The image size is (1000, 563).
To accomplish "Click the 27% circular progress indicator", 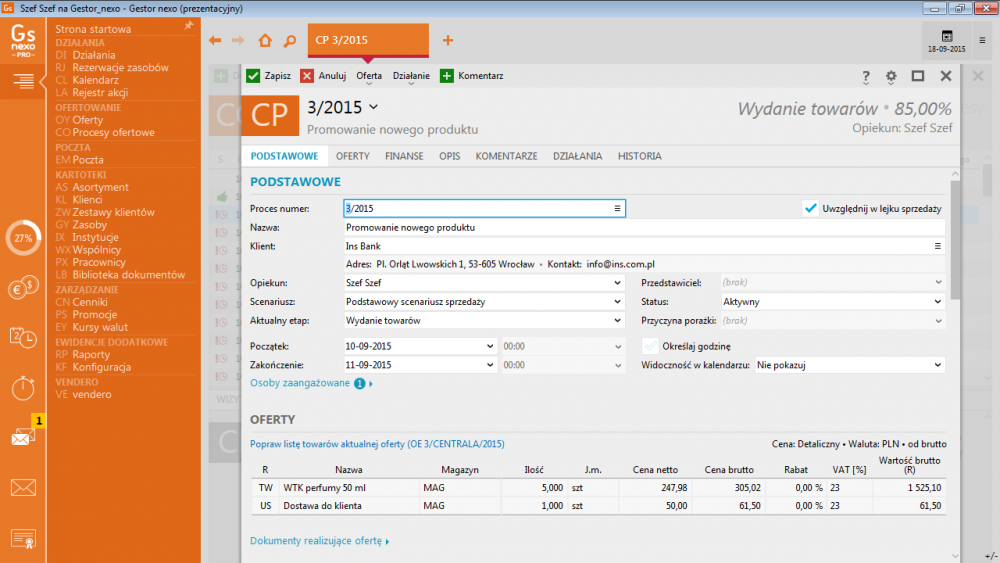I will 22,239.
